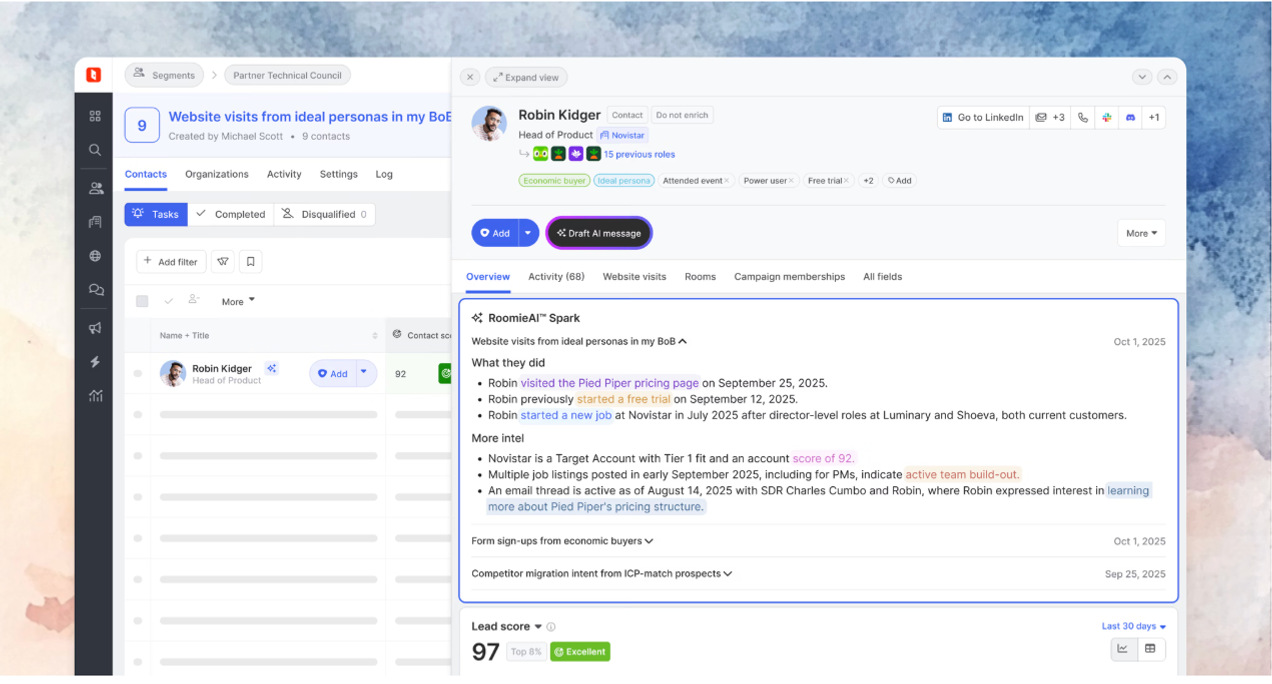The width and height of the screenshot is (1272, 684).
Task: Open the contacts people icon in sidebar
Action: pos(95,188)
